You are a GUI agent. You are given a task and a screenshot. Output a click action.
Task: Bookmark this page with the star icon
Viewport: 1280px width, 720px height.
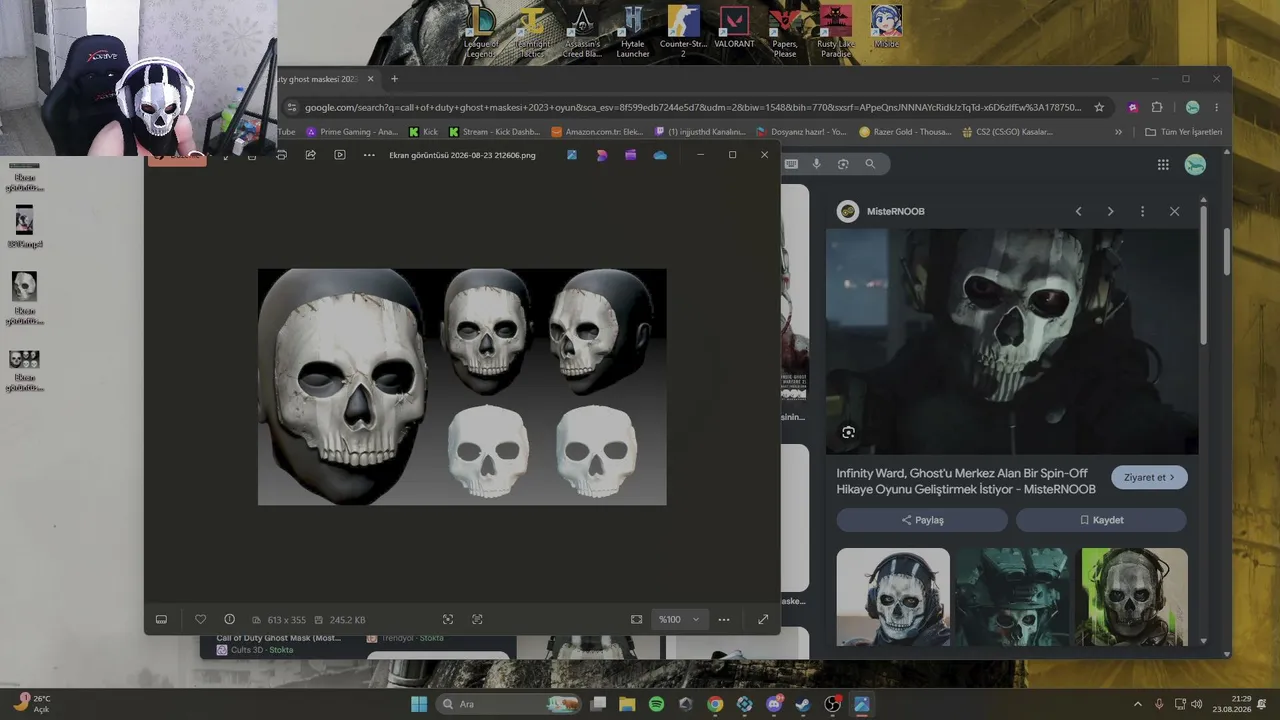tap(1099, 107)
